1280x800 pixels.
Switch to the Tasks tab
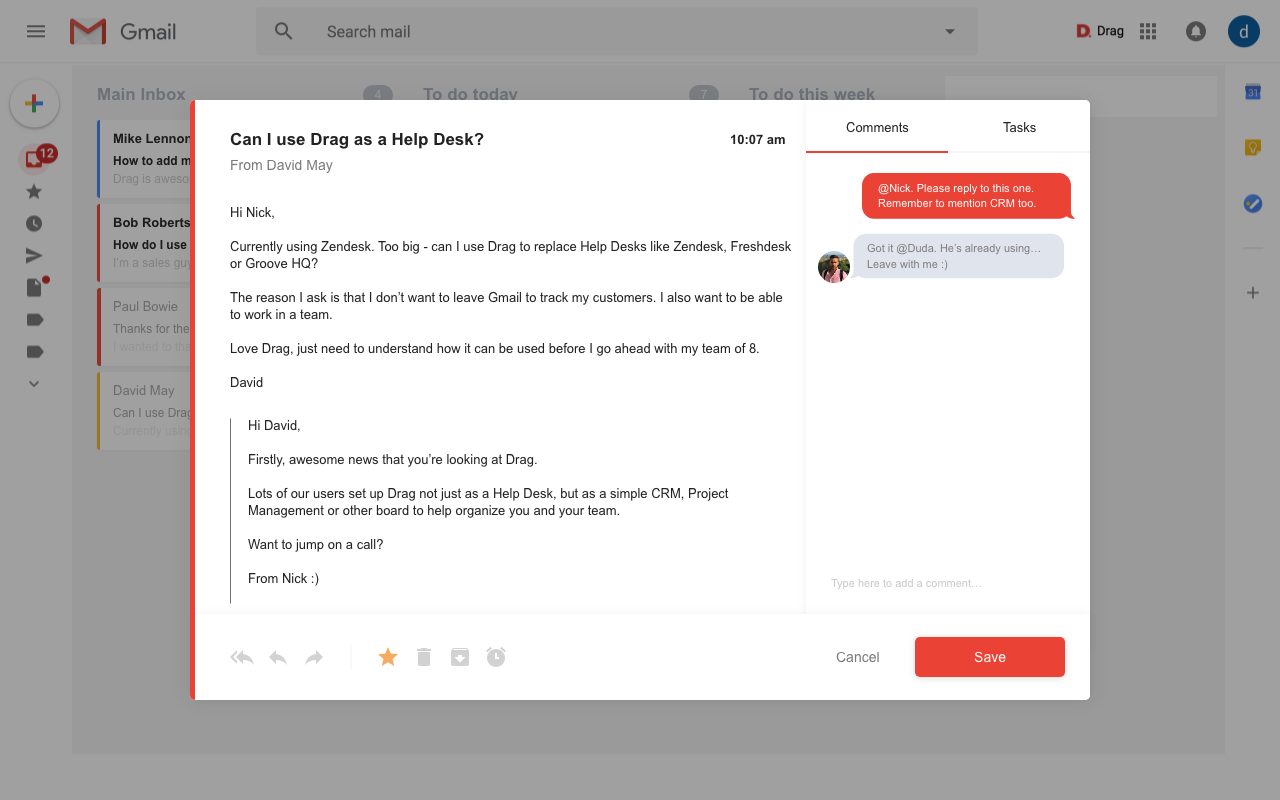click(1019, 127)
